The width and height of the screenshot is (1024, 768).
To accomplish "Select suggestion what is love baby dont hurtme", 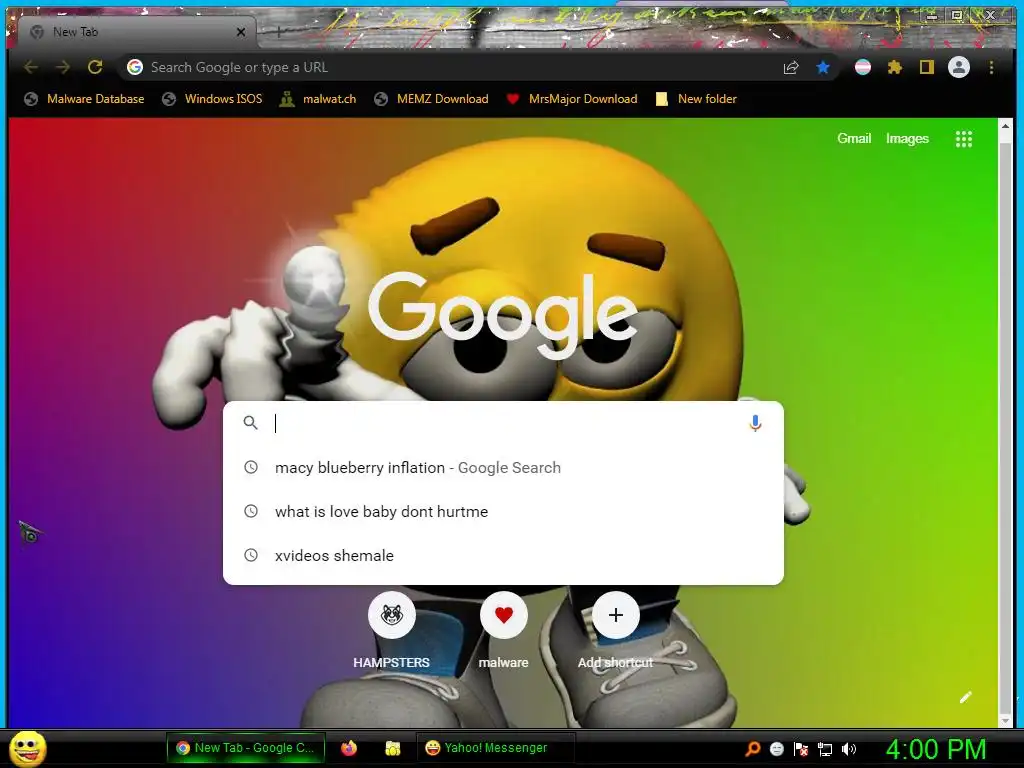I will pos(503,511).
